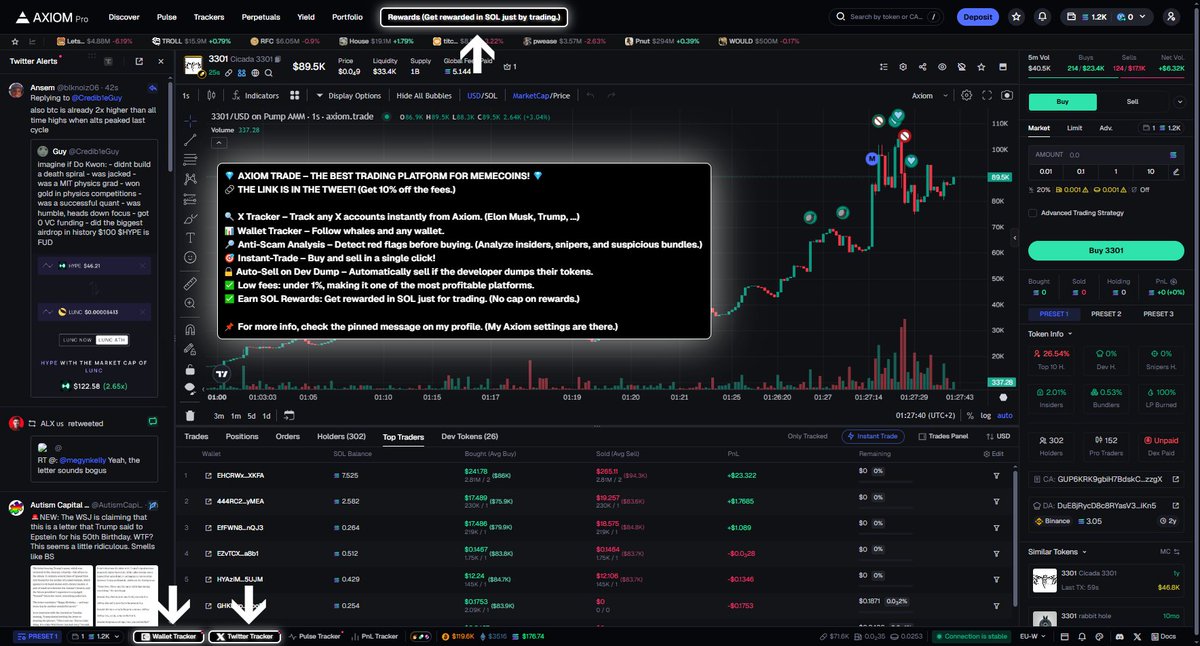The height and width of the screenshot is (646, 1200).
Task: Open the chart layout grid icon
Action: (294, 95)
